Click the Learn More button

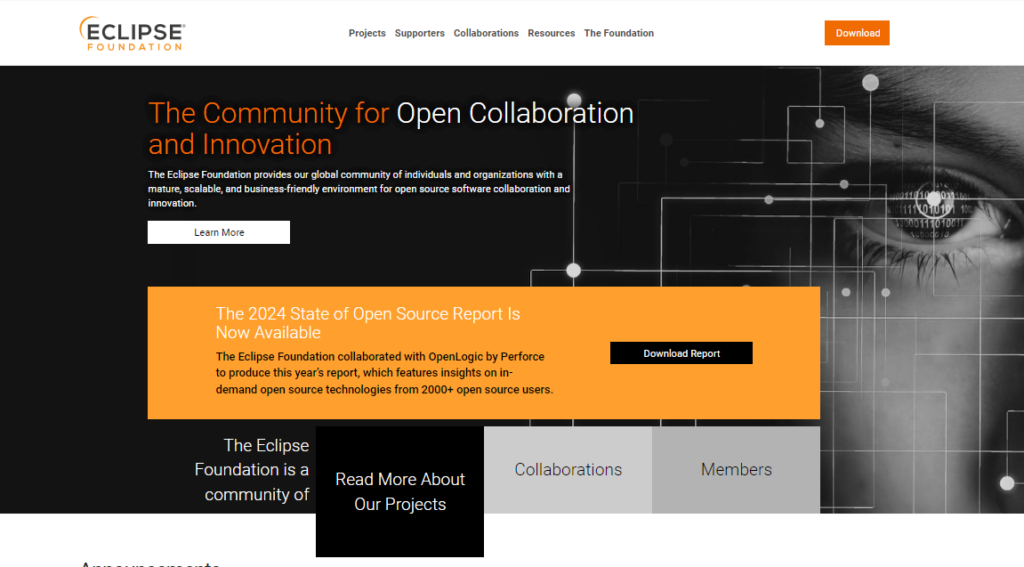click(219, 233)
